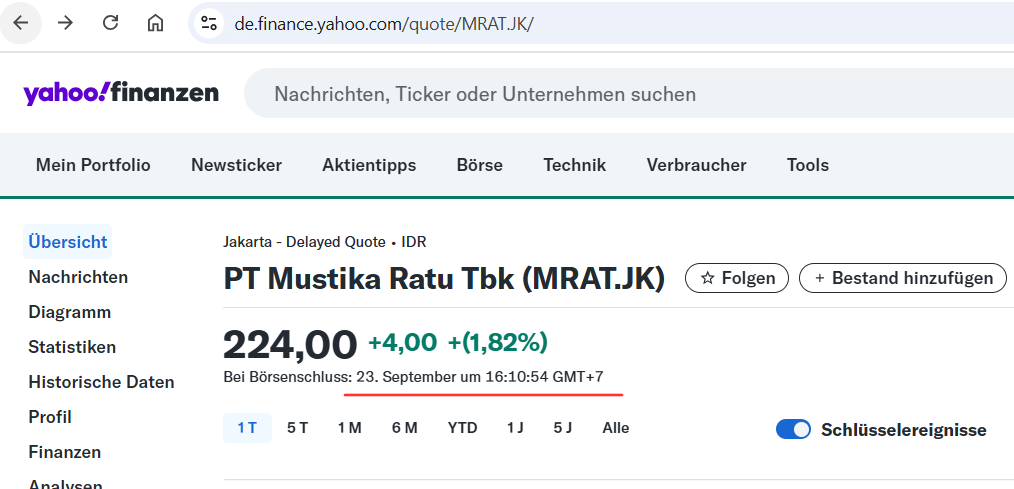Open the Börse menu item
The width and height of the screenshot is (1014, 489).
tap(479, 165)
